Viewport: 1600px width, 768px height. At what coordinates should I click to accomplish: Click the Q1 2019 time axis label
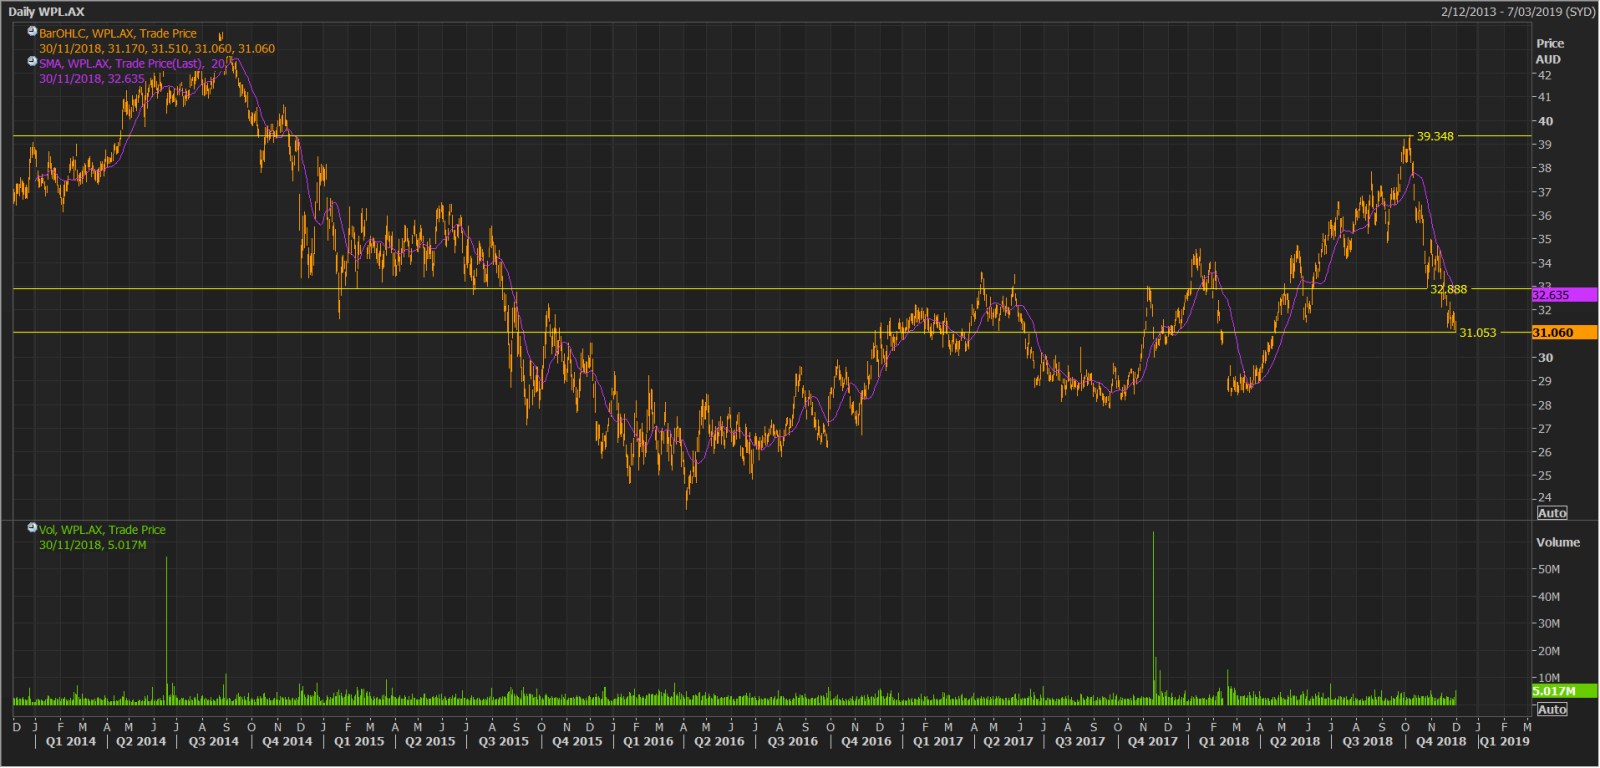[x=1505, y=741]
